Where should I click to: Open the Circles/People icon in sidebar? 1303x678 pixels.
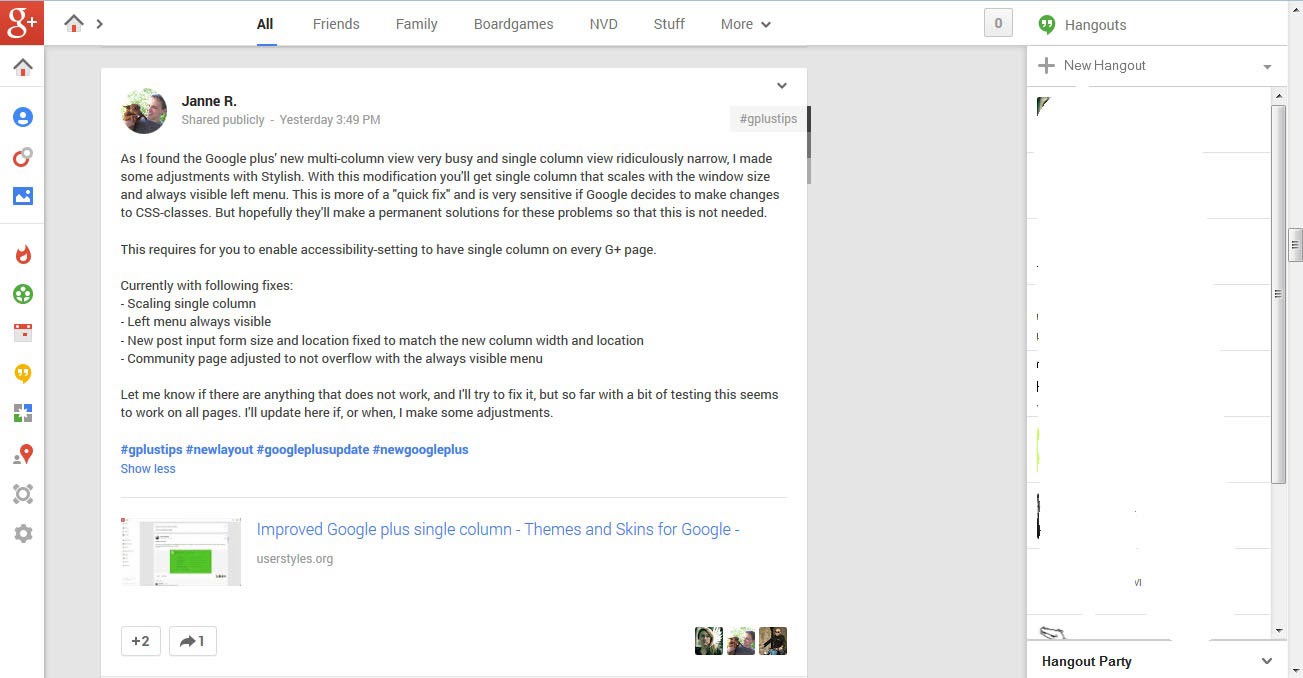(23, 157)
